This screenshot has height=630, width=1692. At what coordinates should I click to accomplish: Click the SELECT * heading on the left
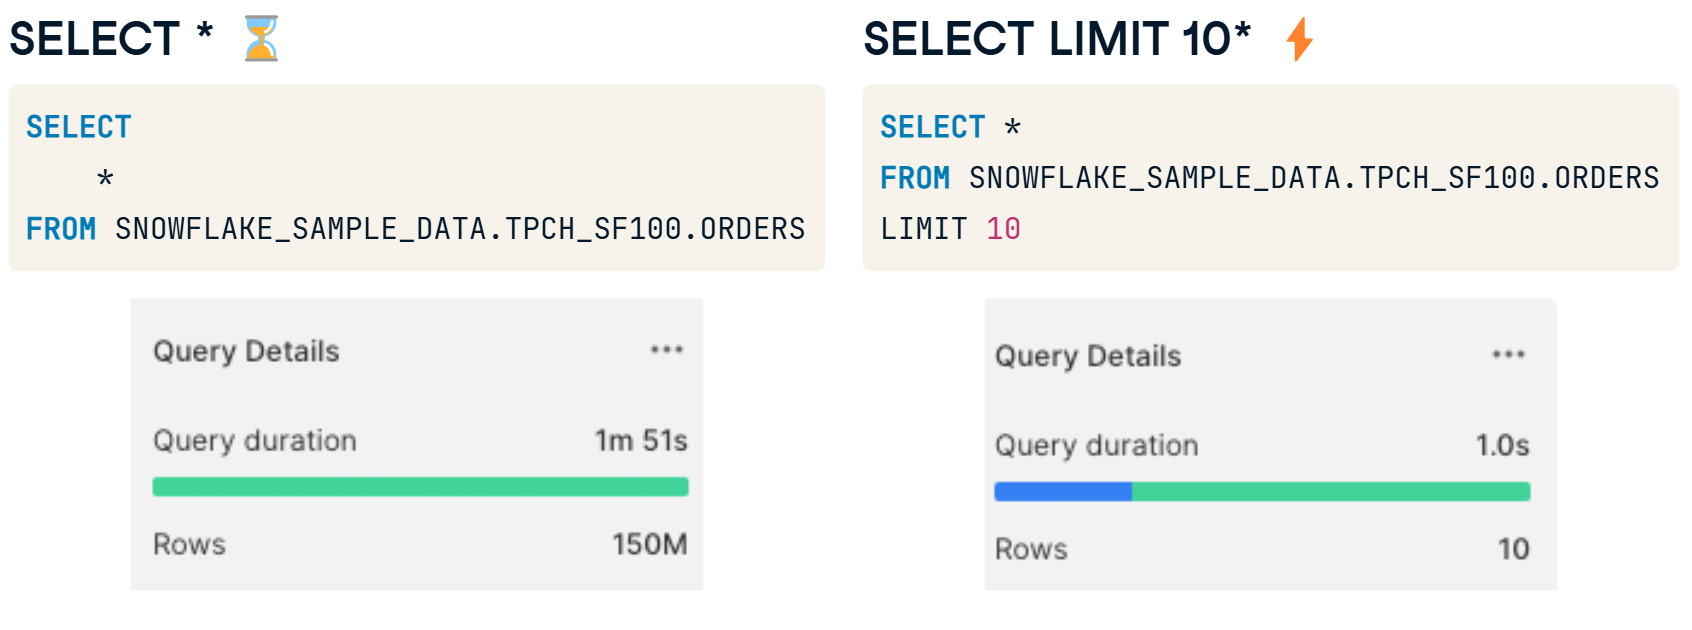pos(111,39)
